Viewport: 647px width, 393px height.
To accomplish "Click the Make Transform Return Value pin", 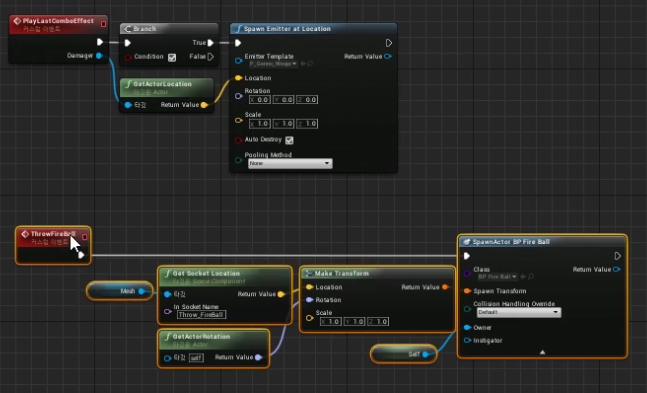I will click(x=445, y=287).
